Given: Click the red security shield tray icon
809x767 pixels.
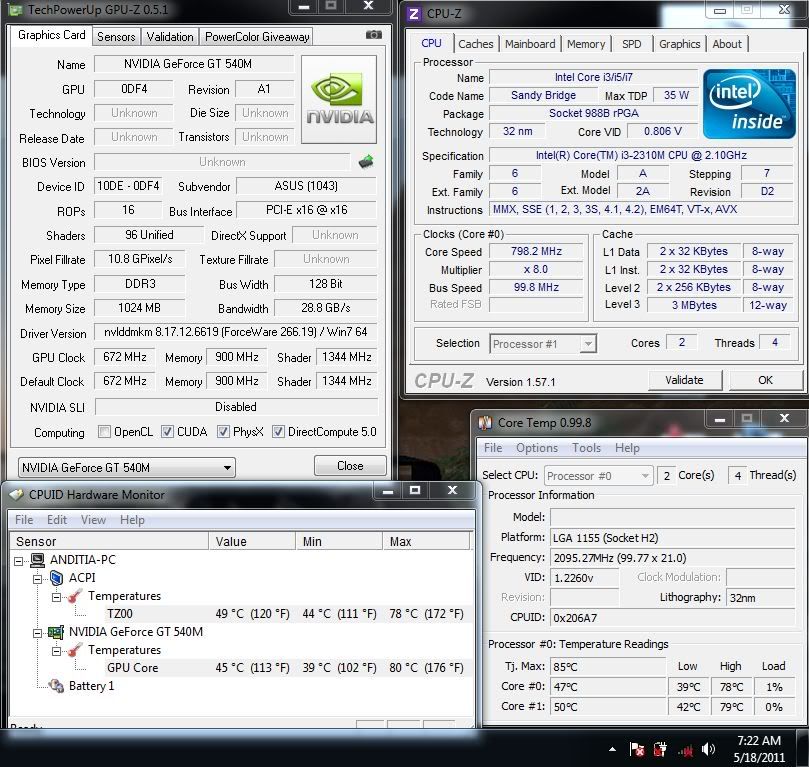Looking at the screenshot, I should coord(660,749).
